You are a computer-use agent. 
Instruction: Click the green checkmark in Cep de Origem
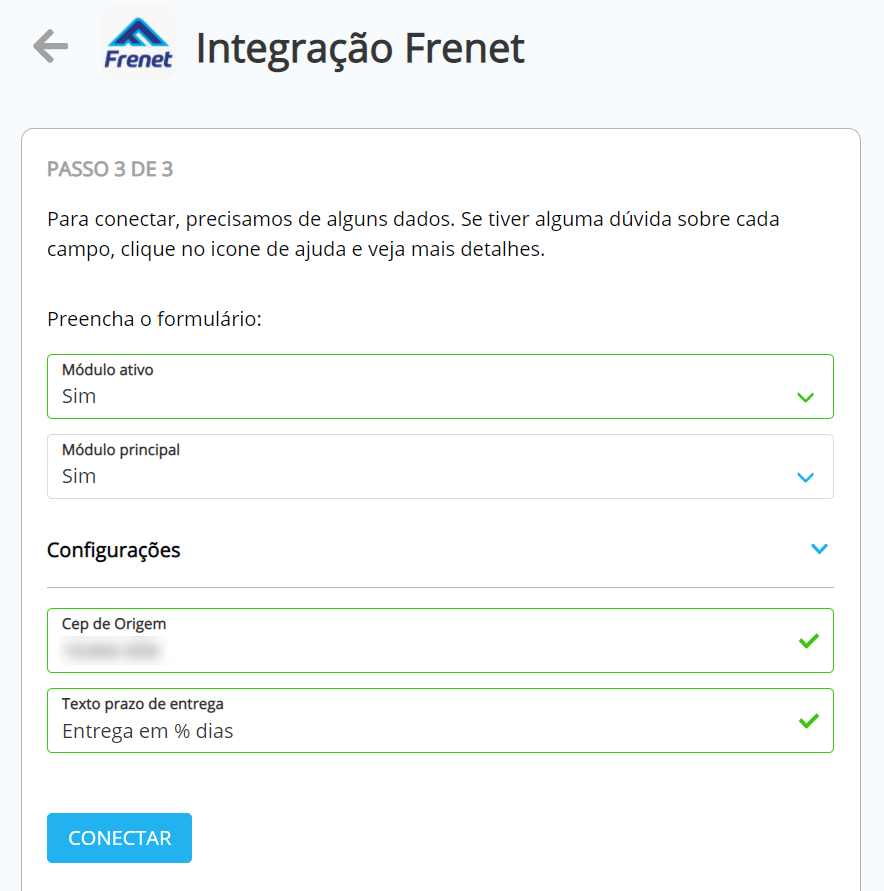pyautogui.click(x=809, y=641)
